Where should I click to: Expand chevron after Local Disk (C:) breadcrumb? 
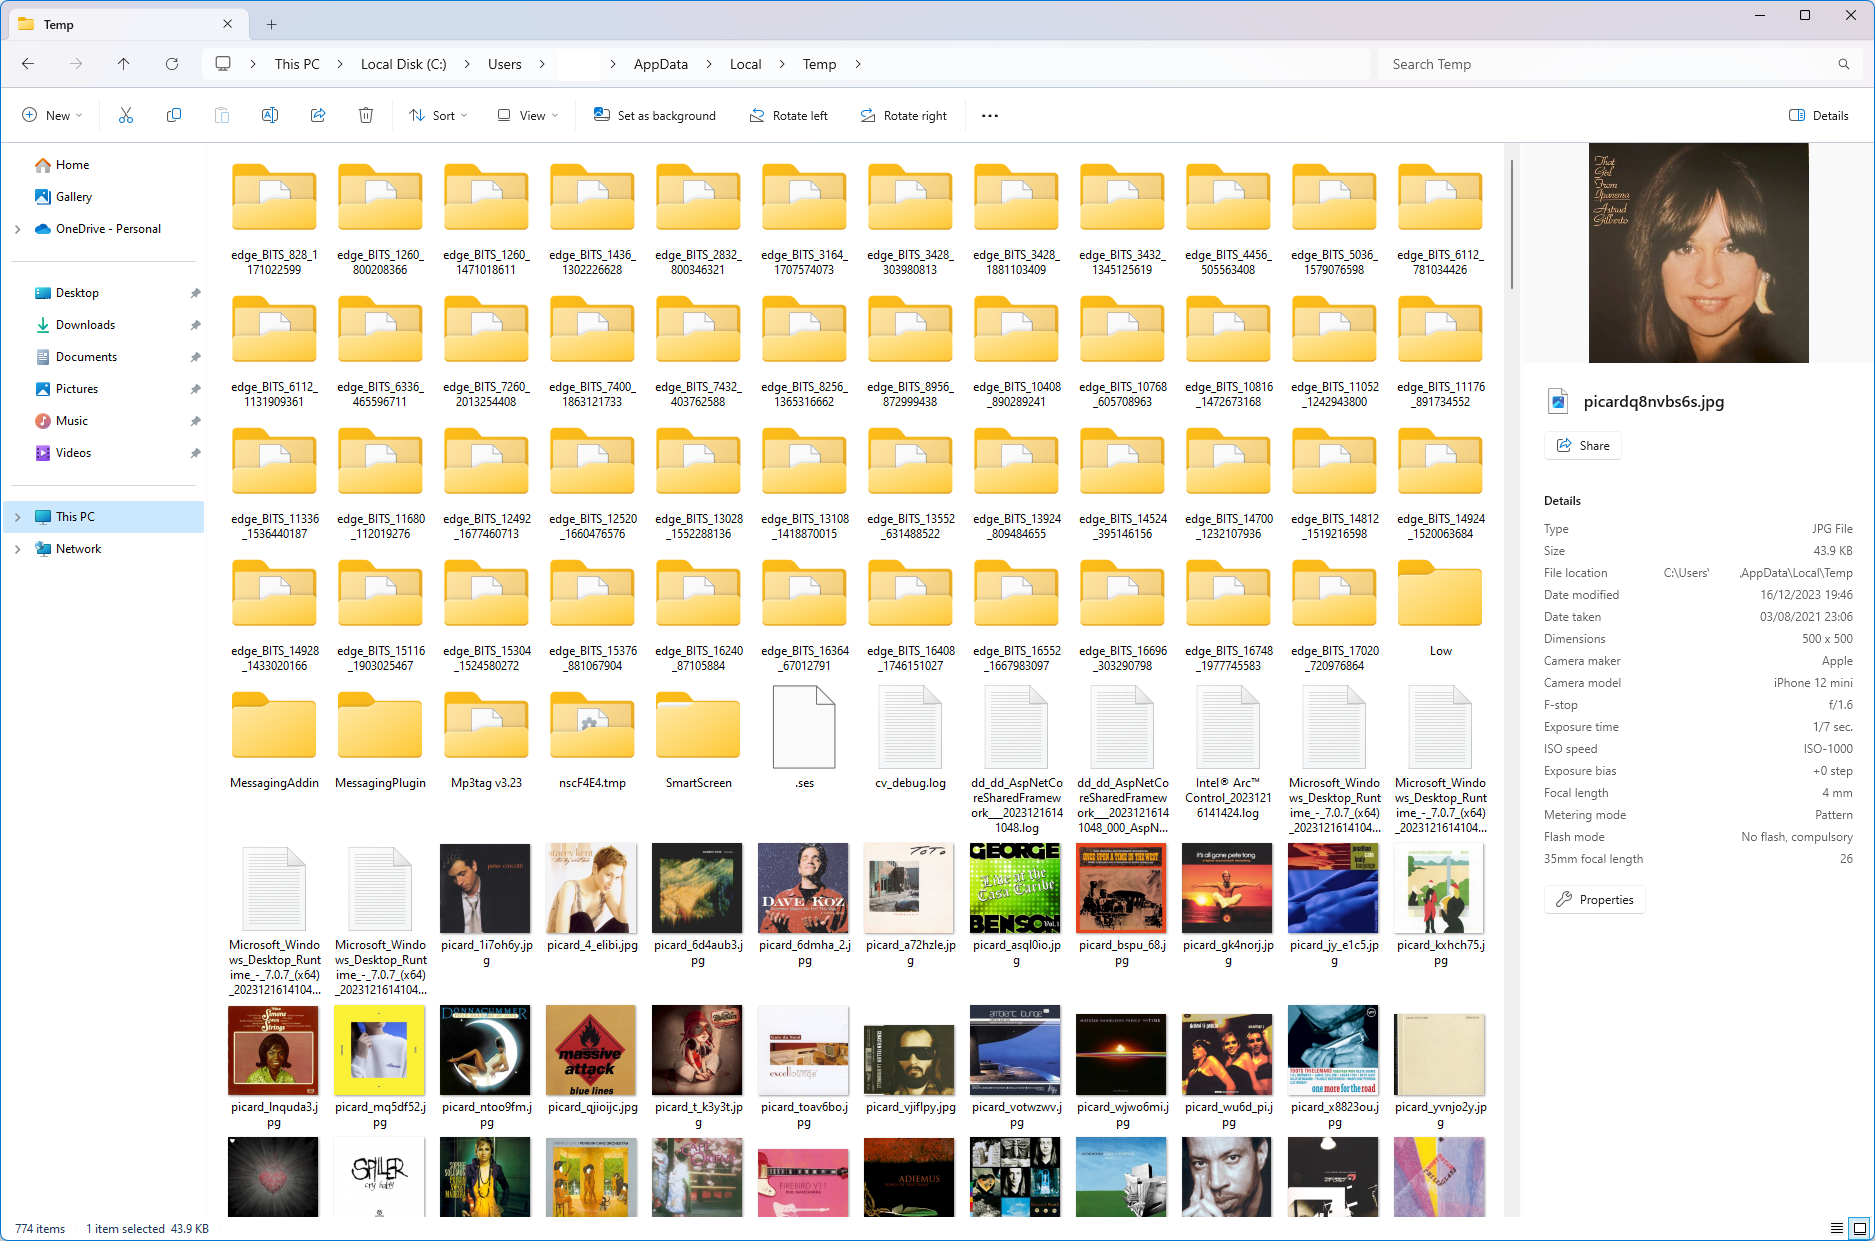click(x=468, y=64)
